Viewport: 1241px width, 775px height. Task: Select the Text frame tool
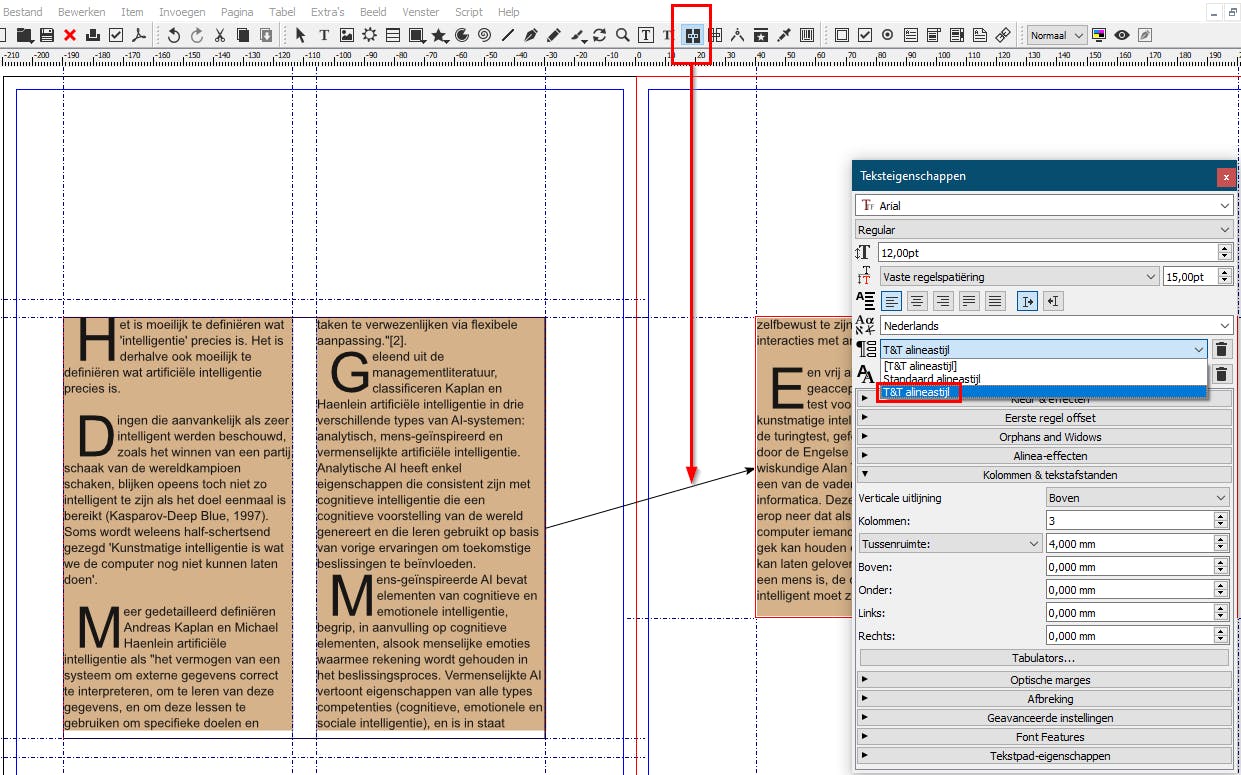click(x=324, y=35)
